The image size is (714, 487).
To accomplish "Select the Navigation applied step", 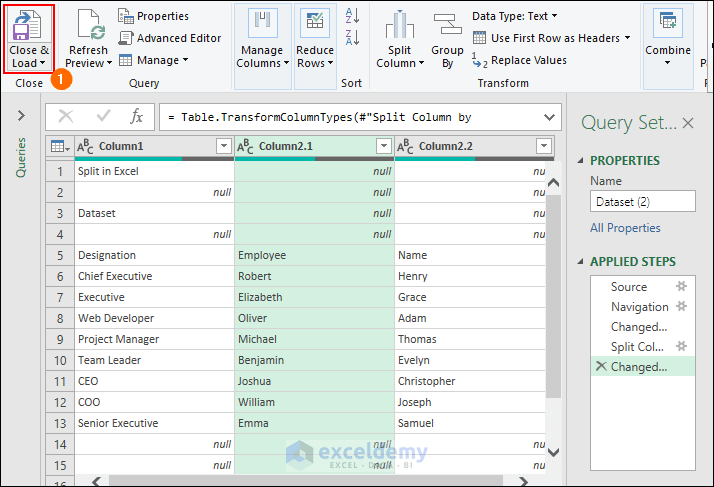I will tap(639, 307).
